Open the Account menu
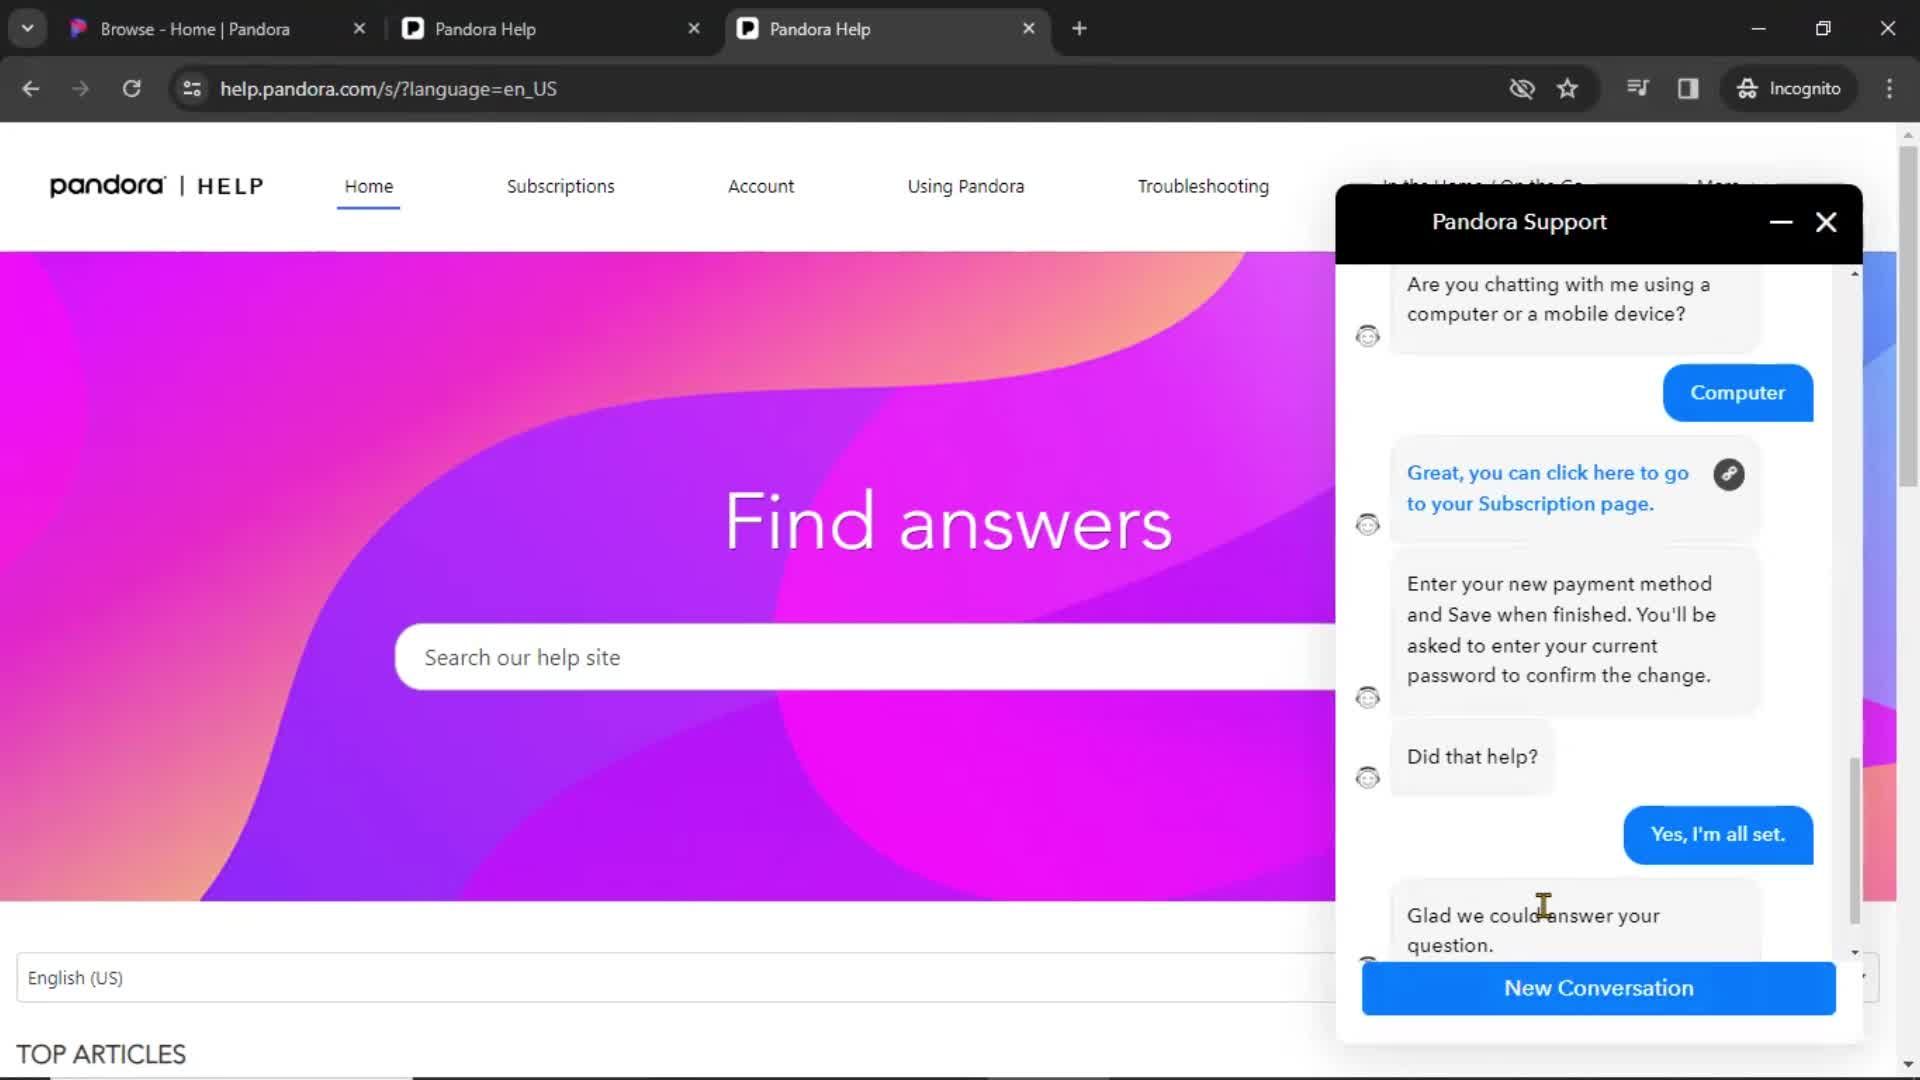1920x1080 pixels. tap(761, 186)
